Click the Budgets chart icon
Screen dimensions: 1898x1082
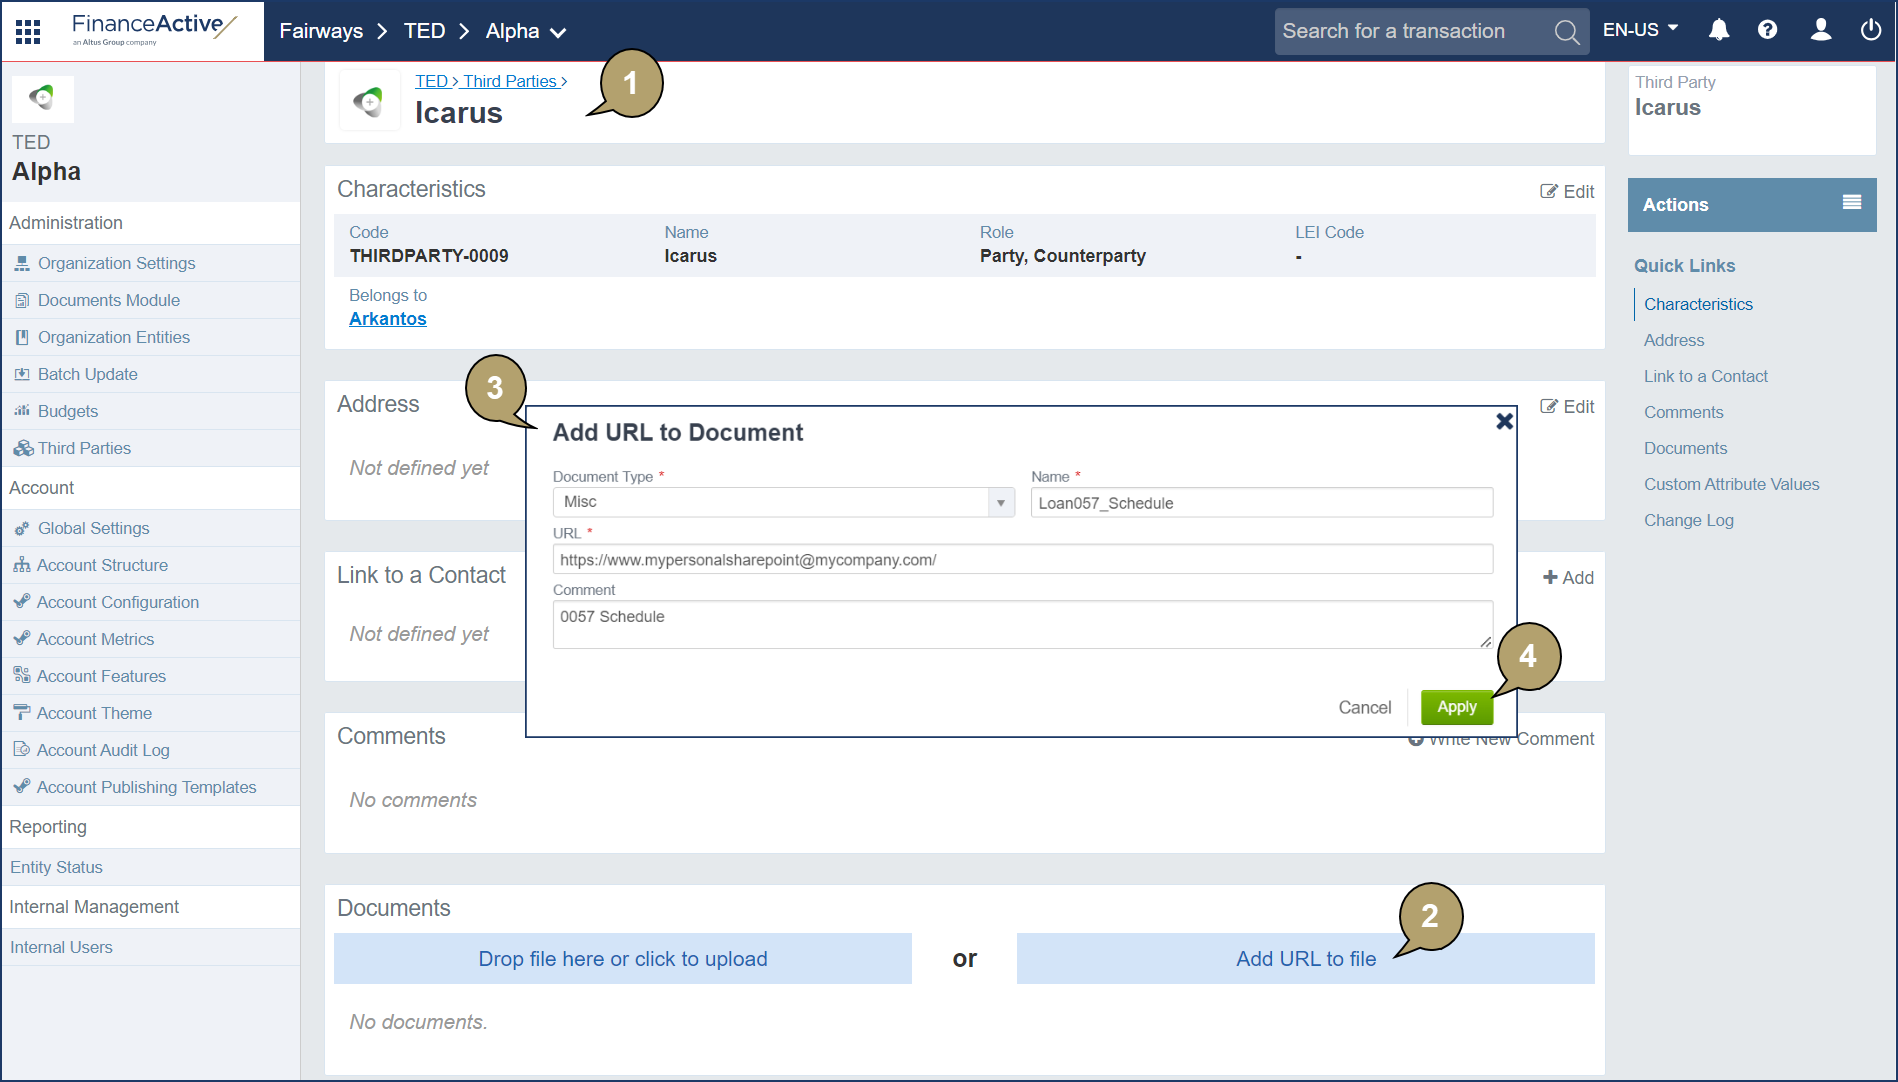[x=22, y=411]
